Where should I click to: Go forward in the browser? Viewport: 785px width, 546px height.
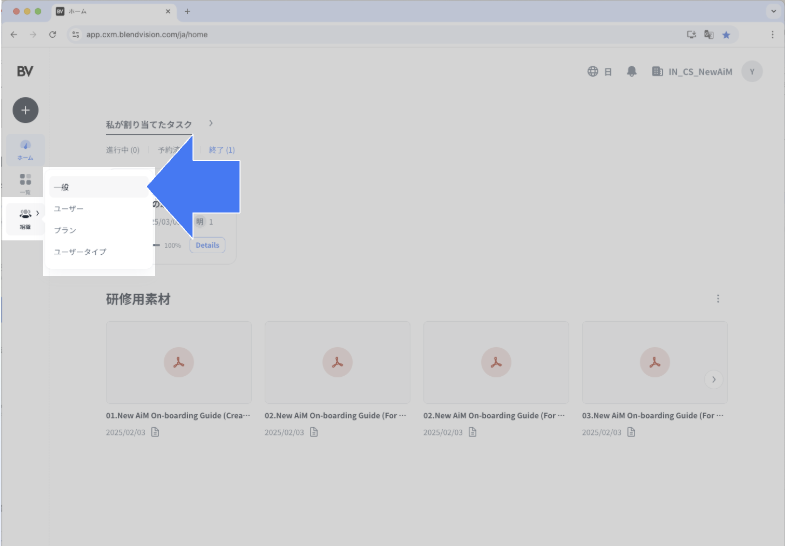click(x=33, y=35)
